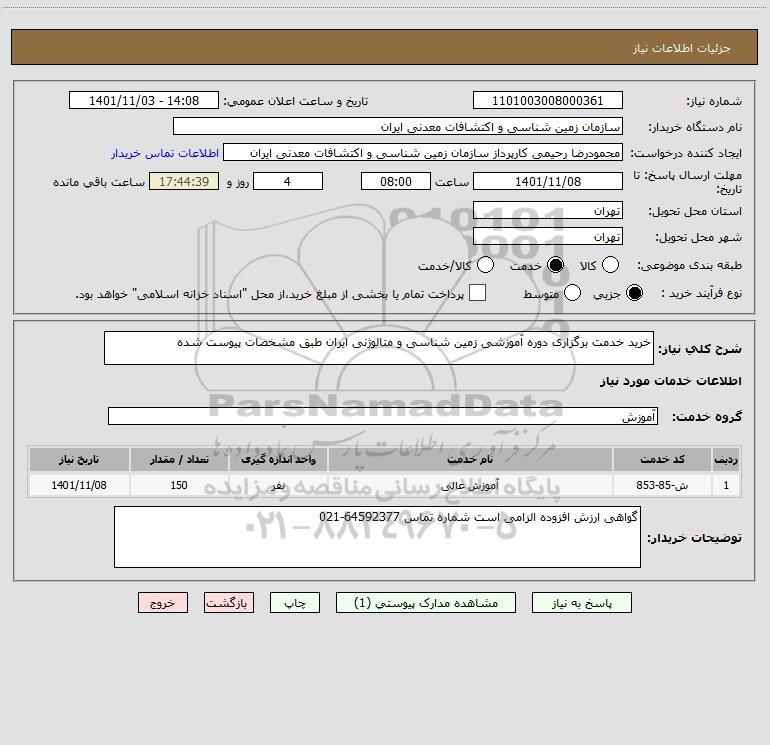The height and width of the screenshot is (745, 770).
Task: Click the remaining time 17:44:39 field
Action: click(x=184, y=181)
